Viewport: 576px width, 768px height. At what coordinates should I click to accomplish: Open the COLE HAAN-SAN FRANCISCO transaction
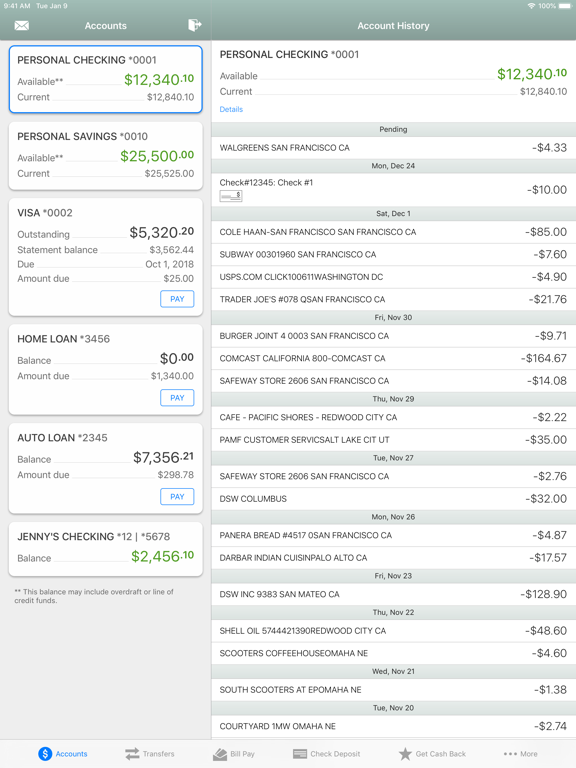[x=394, y=232]
